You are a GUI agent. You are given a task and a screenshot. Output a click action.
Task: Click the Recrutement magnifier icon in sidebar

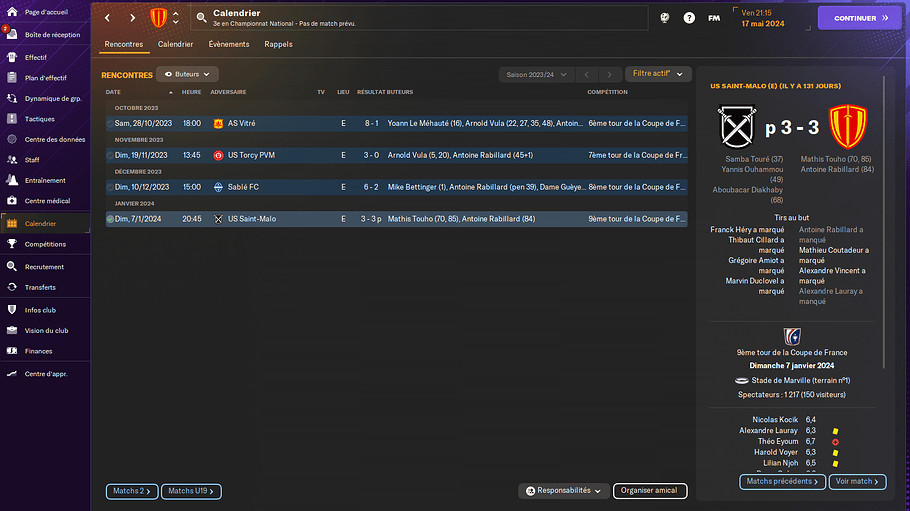pos(11,267)
